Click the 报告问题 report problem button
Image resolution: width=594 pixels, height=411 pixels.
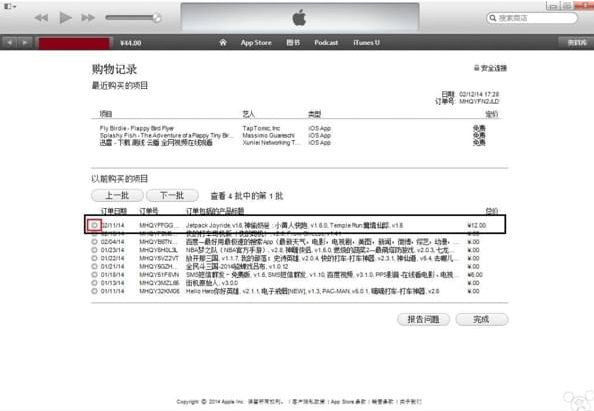424,319
